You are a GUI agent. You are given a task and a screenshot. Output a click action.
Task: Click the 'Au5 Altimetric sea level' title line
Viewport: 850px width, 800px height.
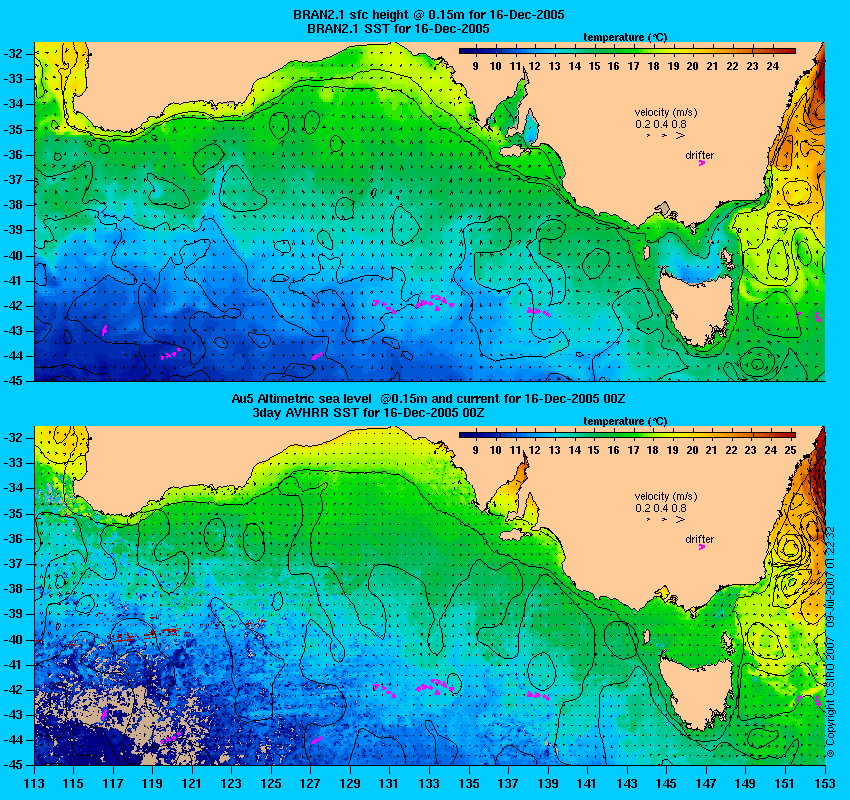(428, 399)
